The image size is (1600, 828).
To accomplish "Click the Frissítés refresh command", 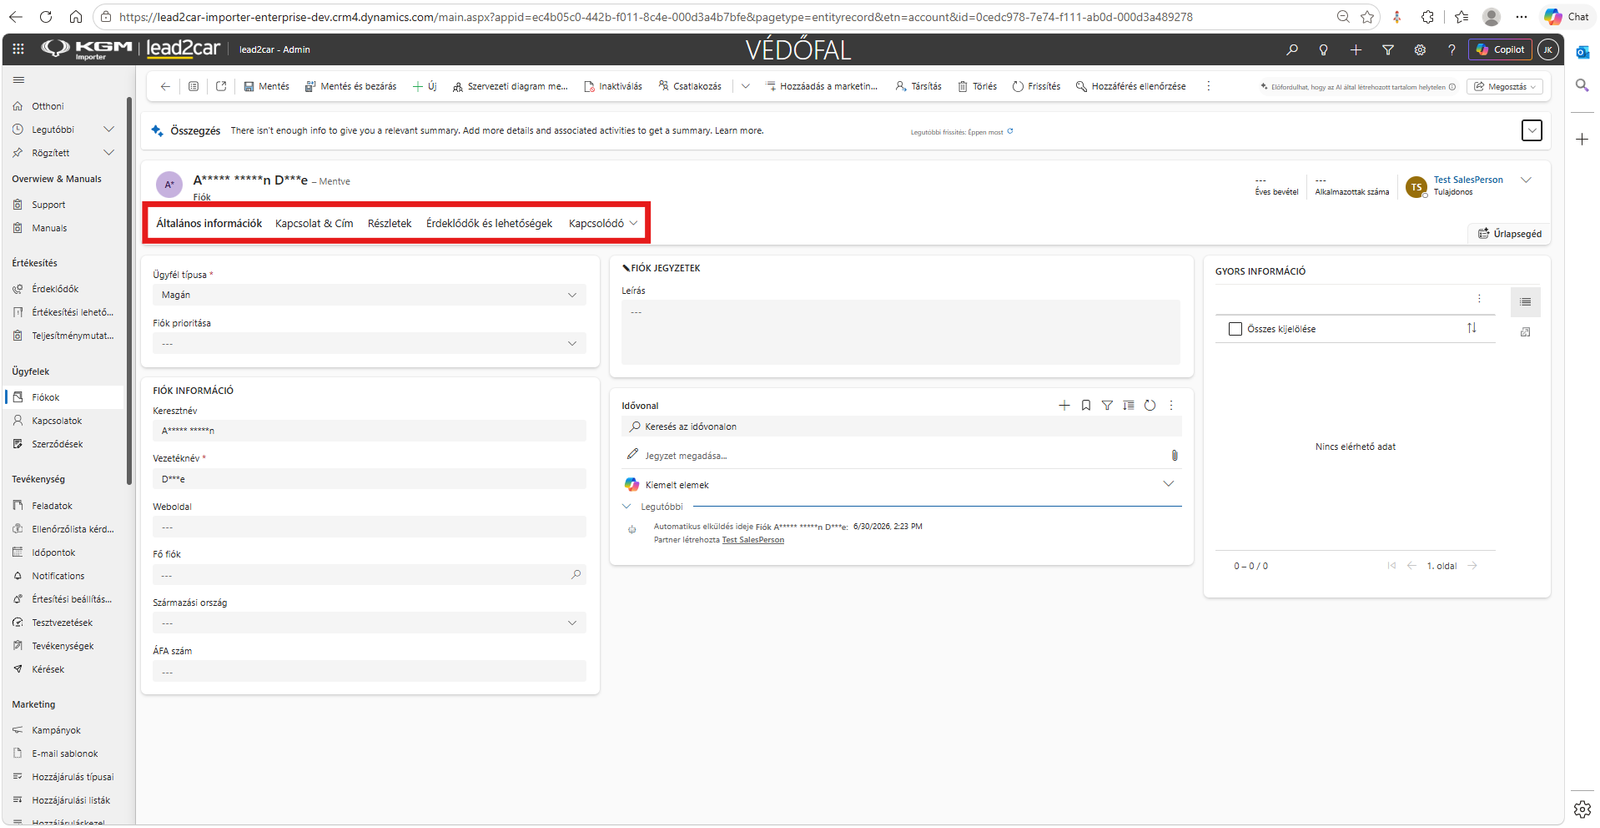I will 1036,86.
